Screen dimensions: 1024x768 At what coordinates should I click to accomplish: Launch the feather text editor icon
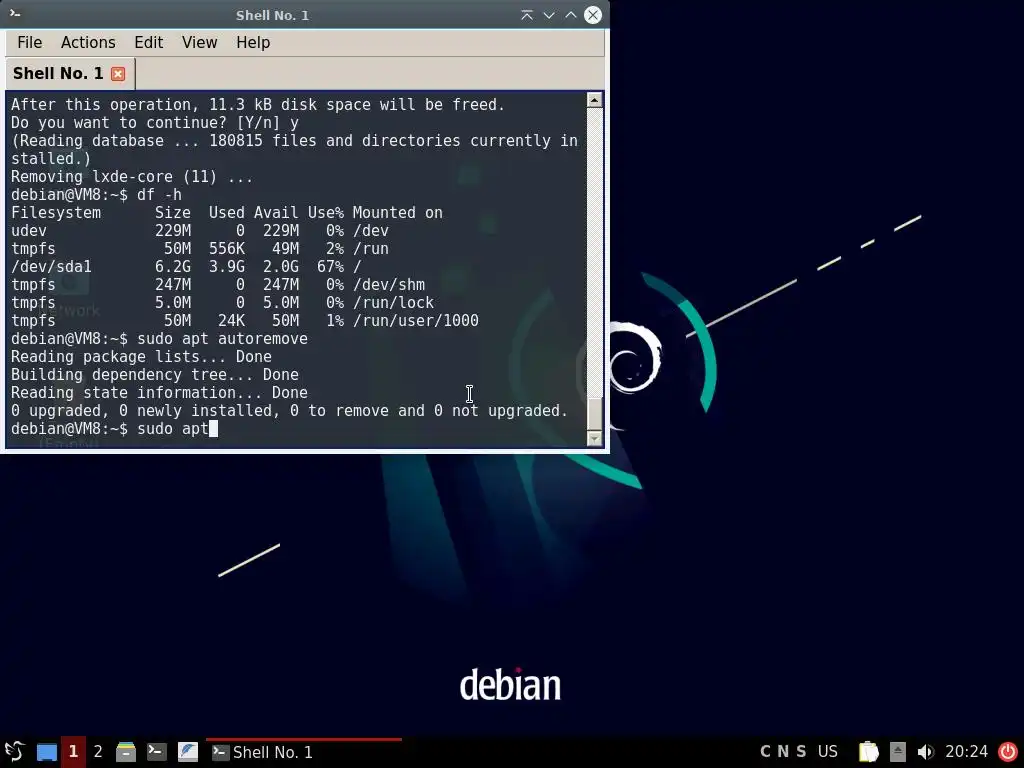click(x=187, y=752)
